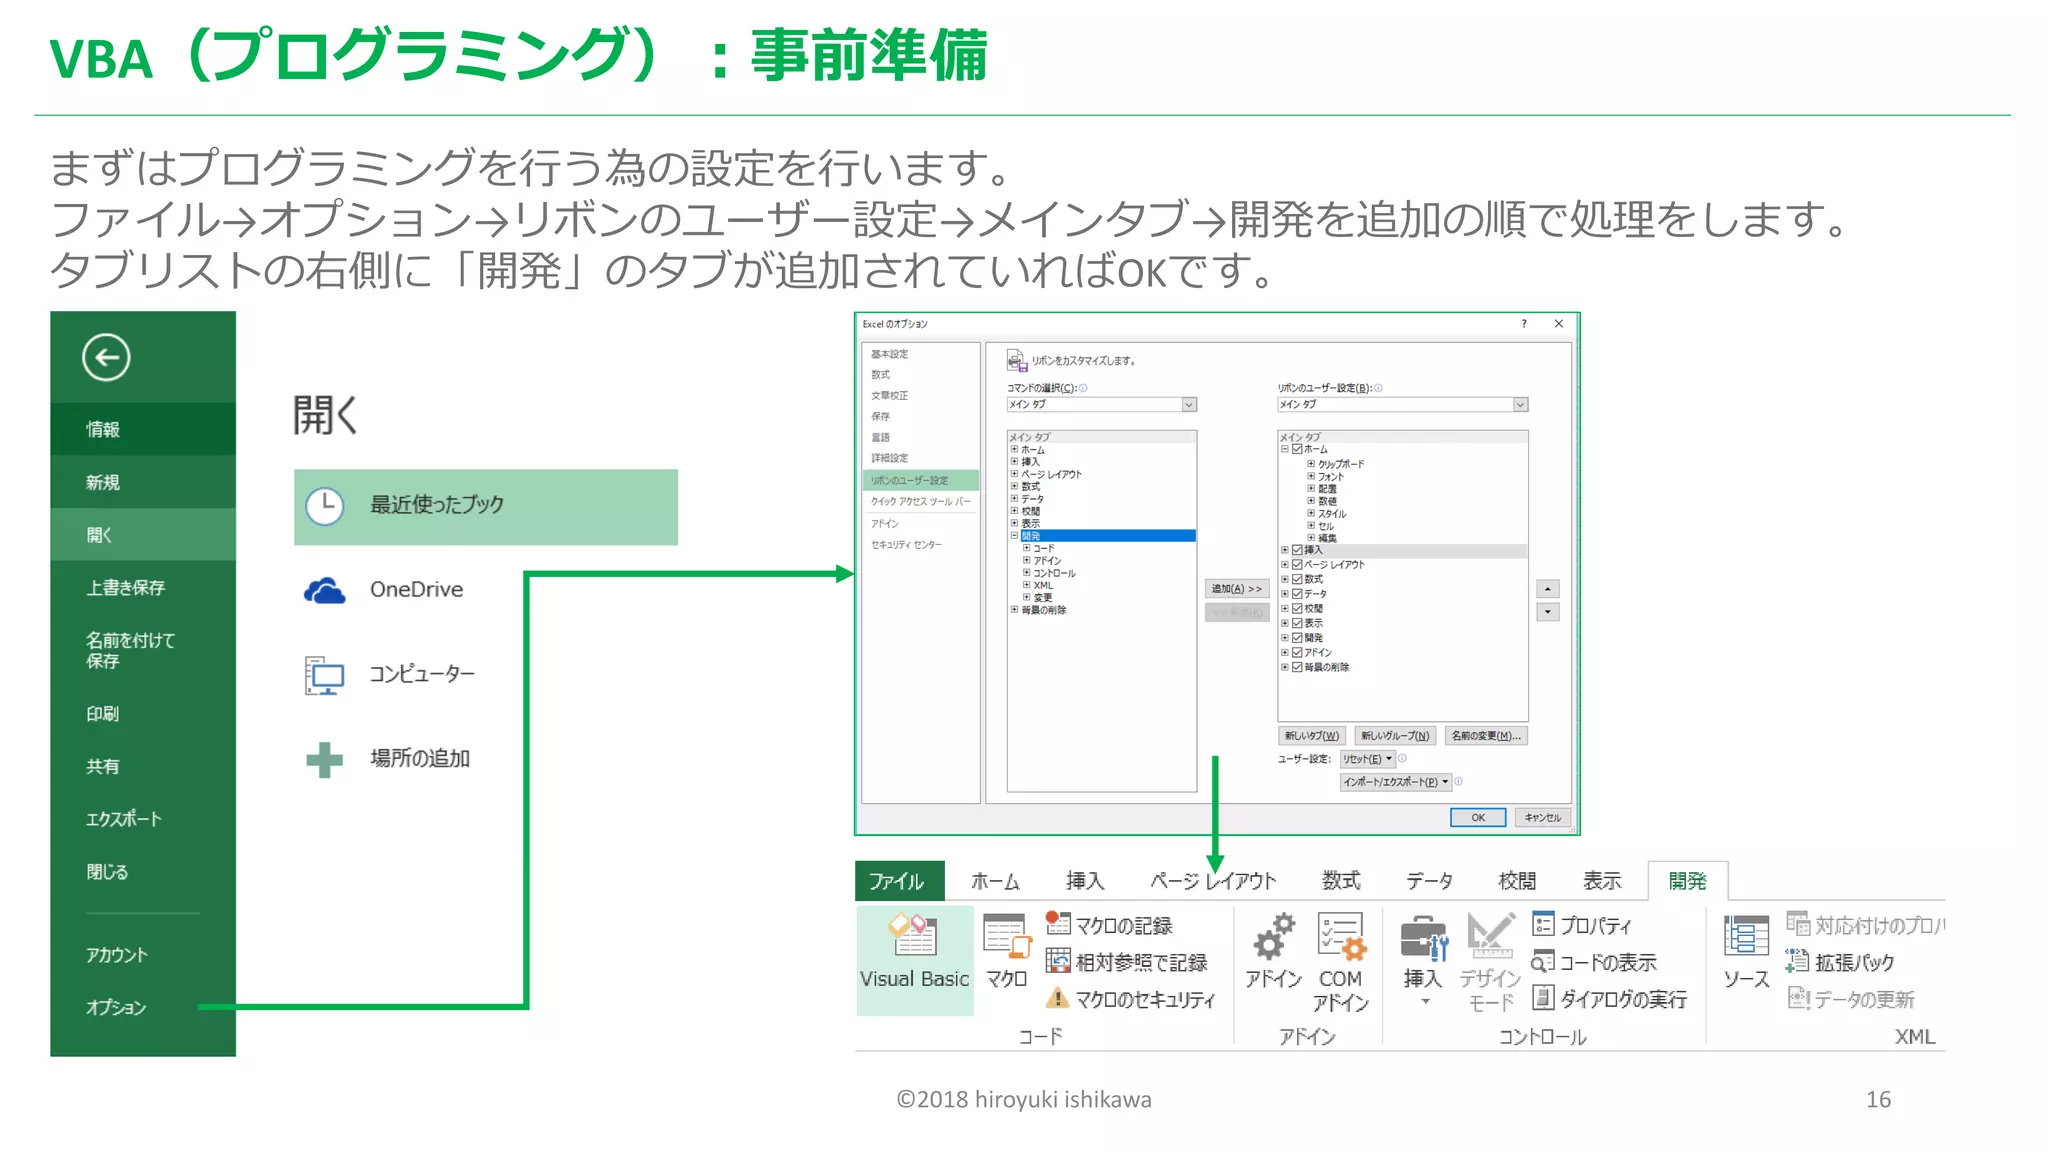The image size is (2048, 1152).
Task: Click 名前の変更(M) button
Action: 1485,736
